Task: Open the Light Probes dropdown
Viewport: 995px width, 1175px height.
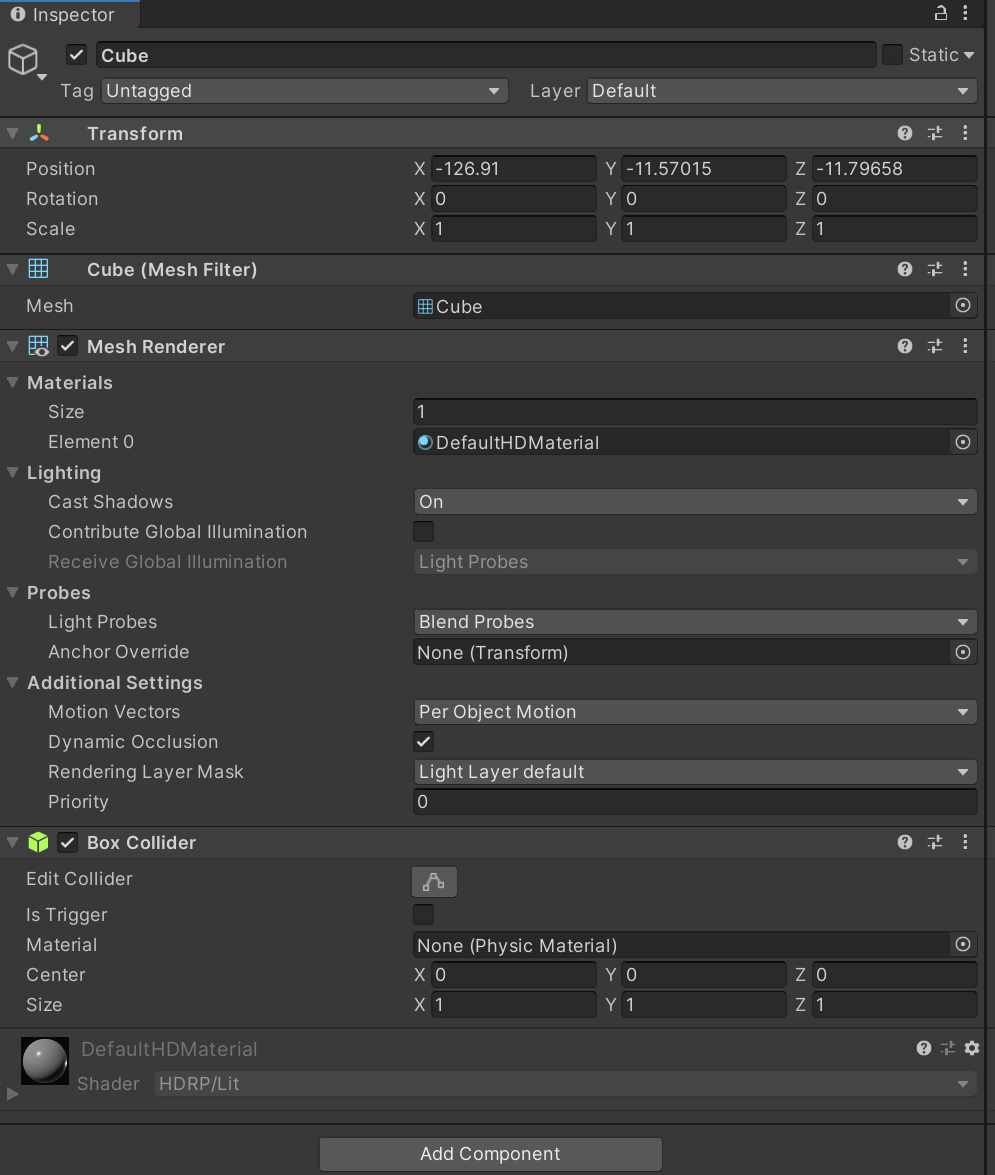Action: (x=695, y=621)
